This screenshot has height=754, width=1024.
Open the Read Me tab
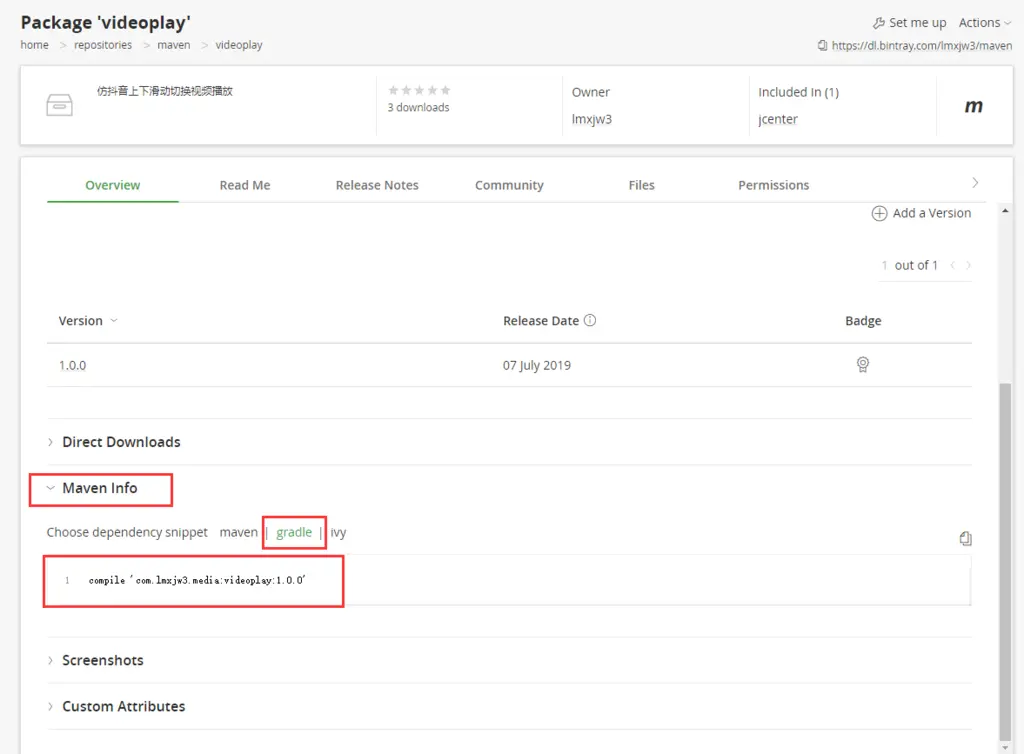[245, 185]
